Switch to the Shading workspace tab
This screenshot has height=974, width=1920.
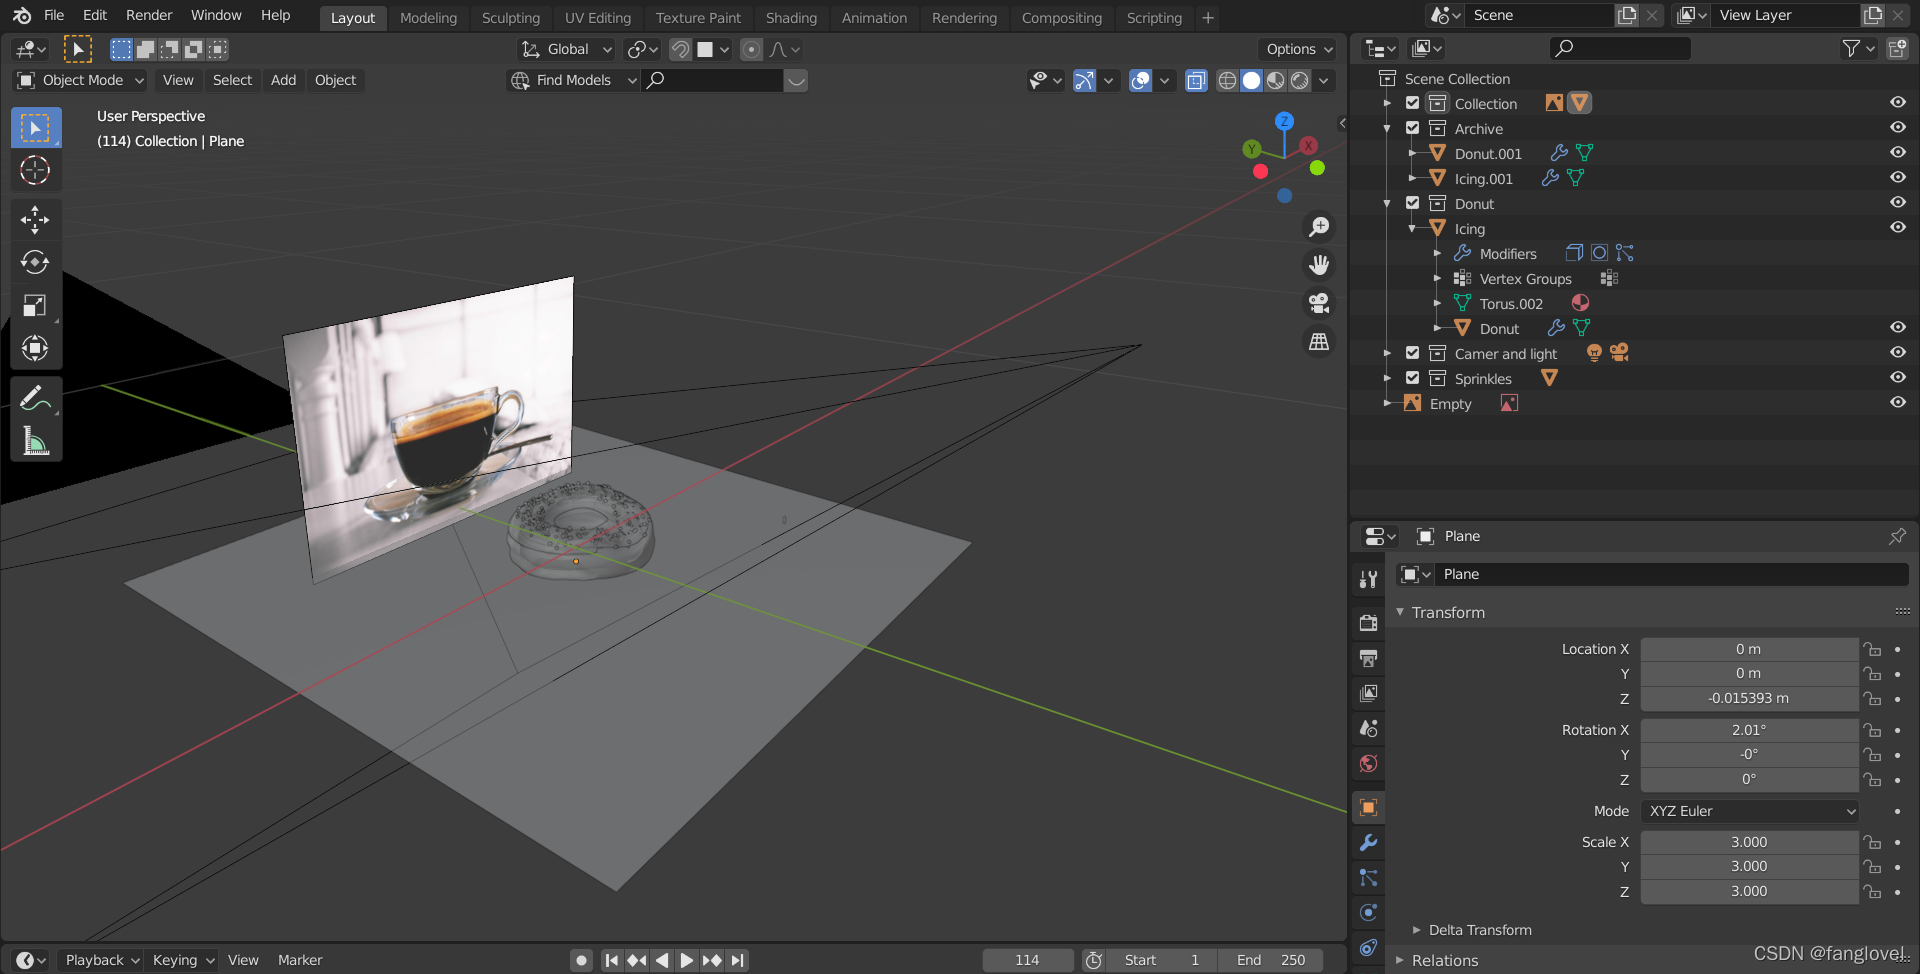point(791,18)
